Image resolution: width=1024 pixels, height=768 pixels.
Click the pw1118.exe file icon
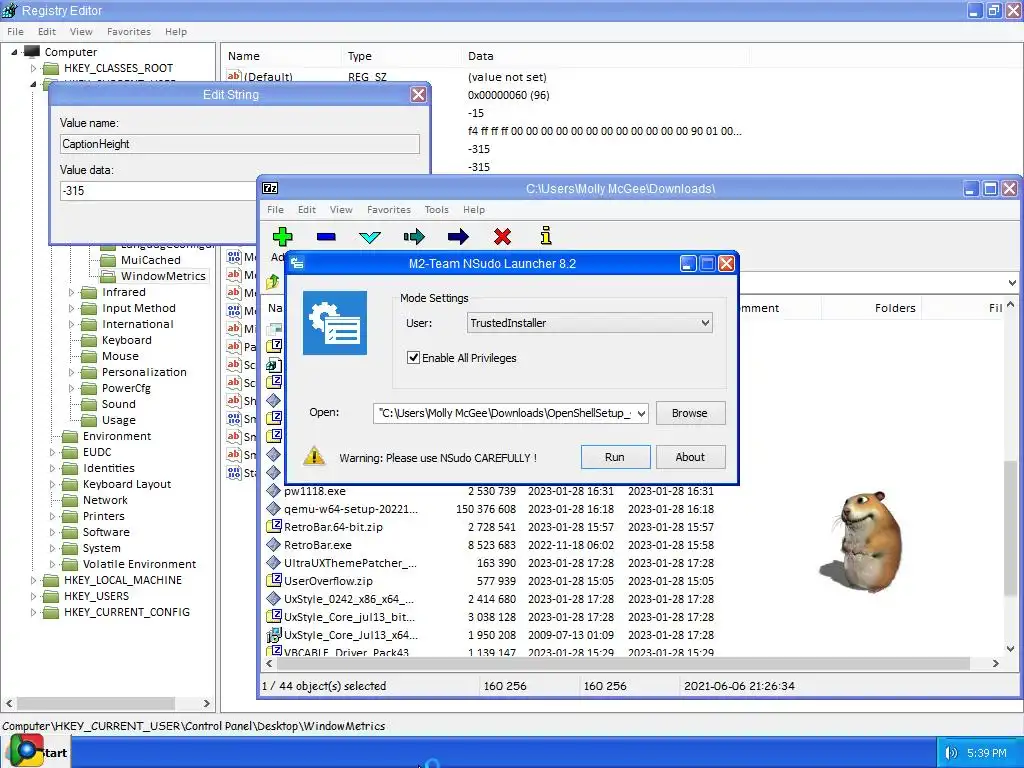point(274,490)
